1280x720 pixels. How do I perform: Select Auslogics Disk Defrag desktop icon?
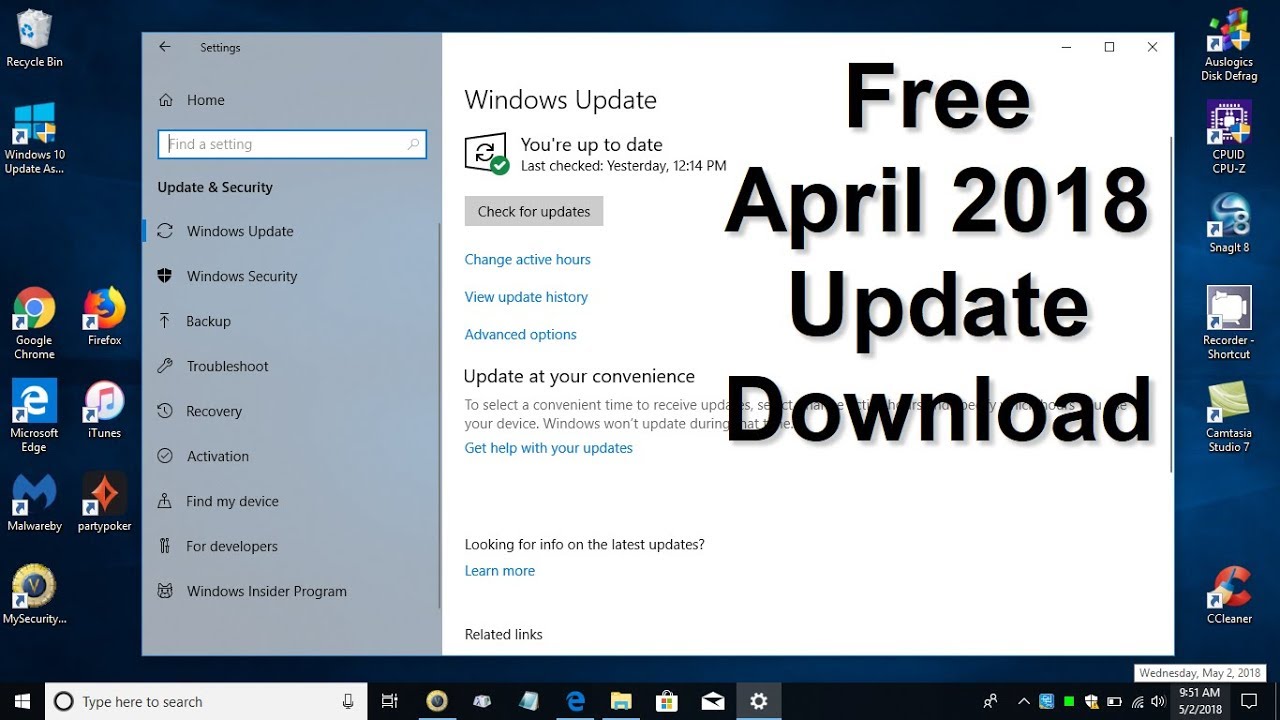pos(1229,45)
